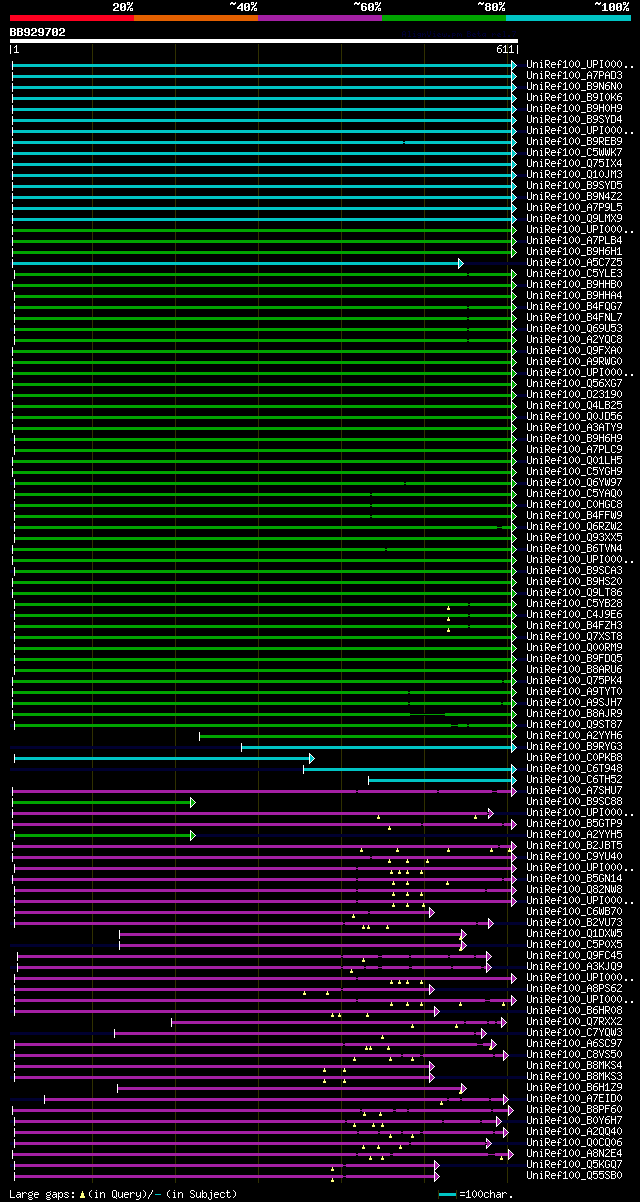Viewport: 640px width, 1202px height.
Task: Select the query ID BB929702
Action: (x=38, y=32)
